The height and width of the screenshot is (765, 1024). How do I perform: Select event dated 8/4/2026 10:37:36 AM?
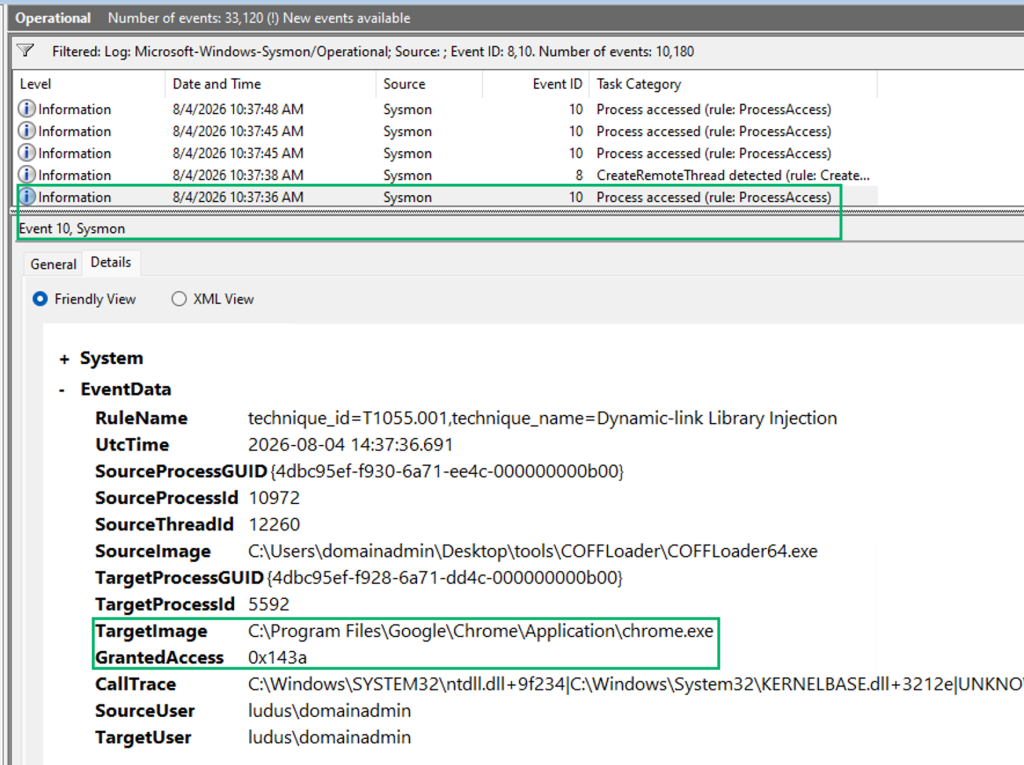(x=447, y=197)
